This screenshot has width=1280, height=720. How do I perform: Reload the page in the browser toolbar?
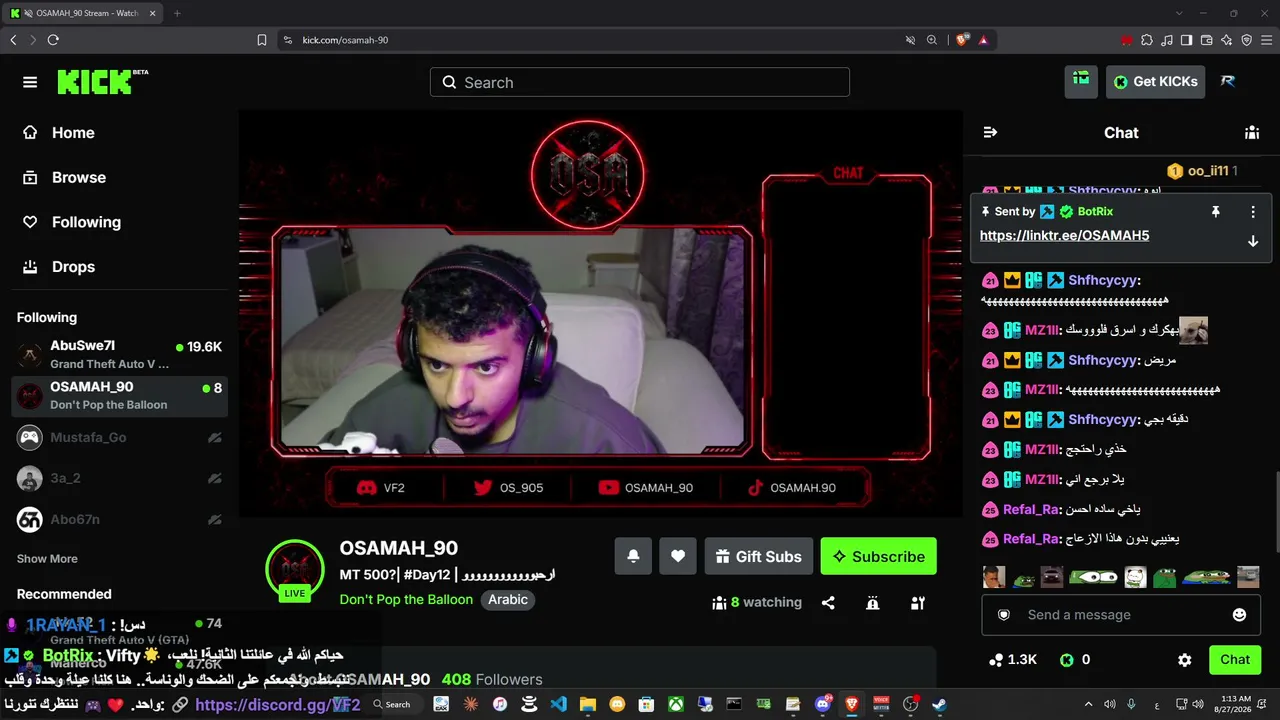[x=53, y=40]
